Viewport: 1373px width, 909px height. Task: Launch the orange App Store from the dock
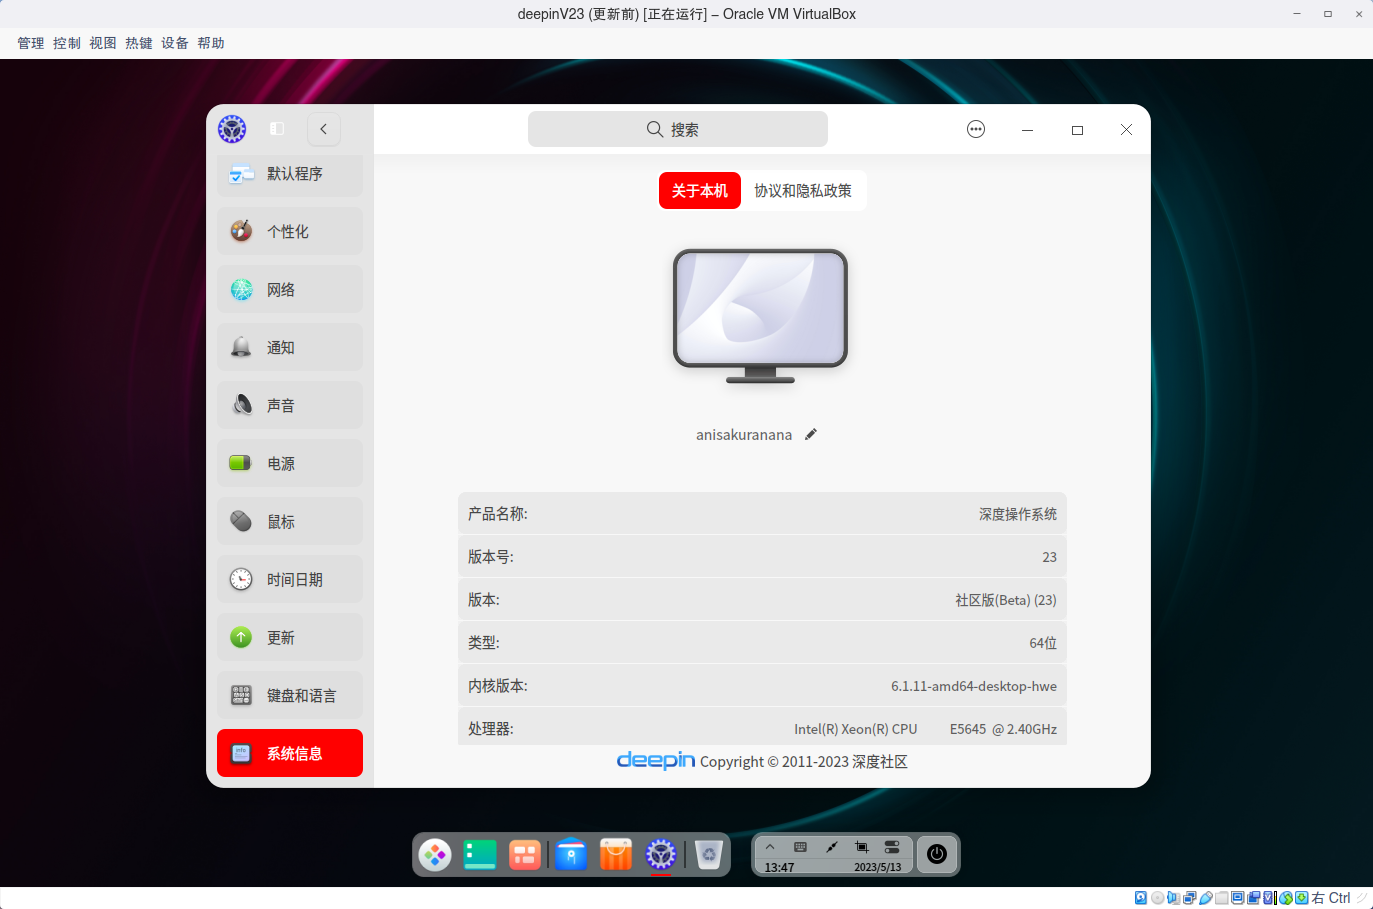click(615, 855)
